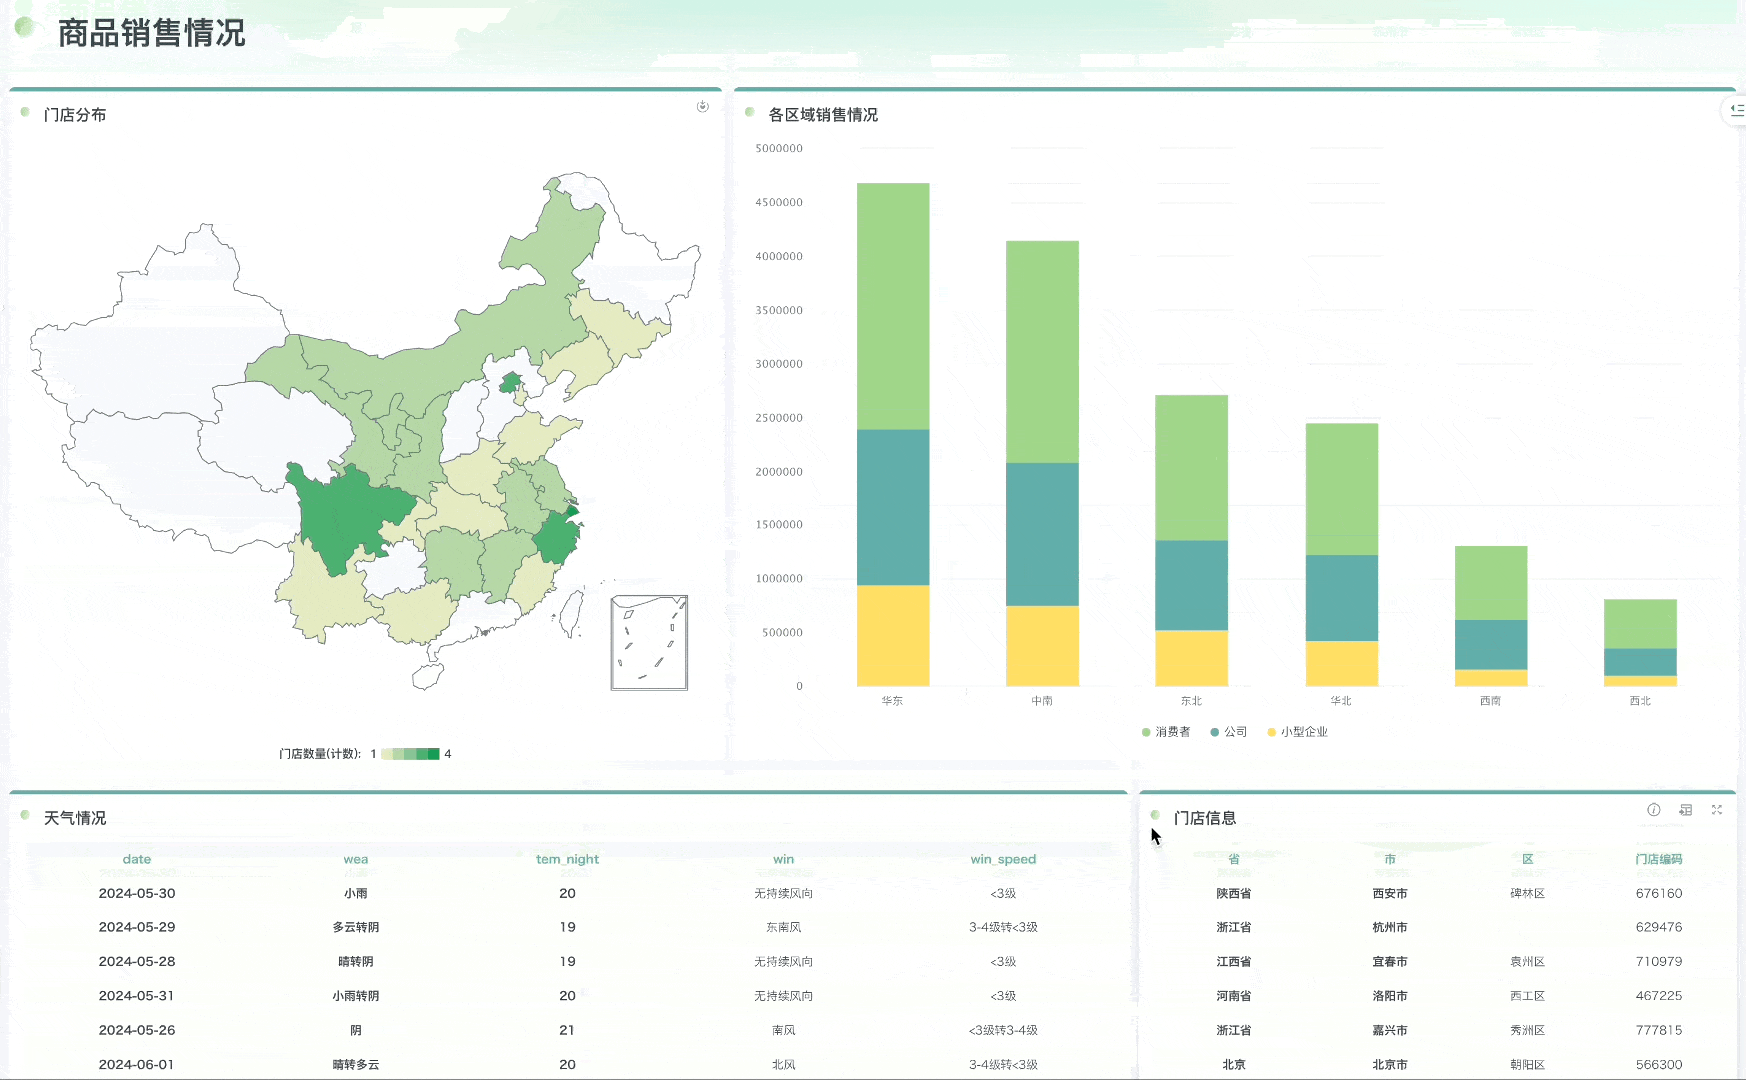Click the store code 710979
Viewport: 1746px width, 1080px height.
coord(1659,961)
